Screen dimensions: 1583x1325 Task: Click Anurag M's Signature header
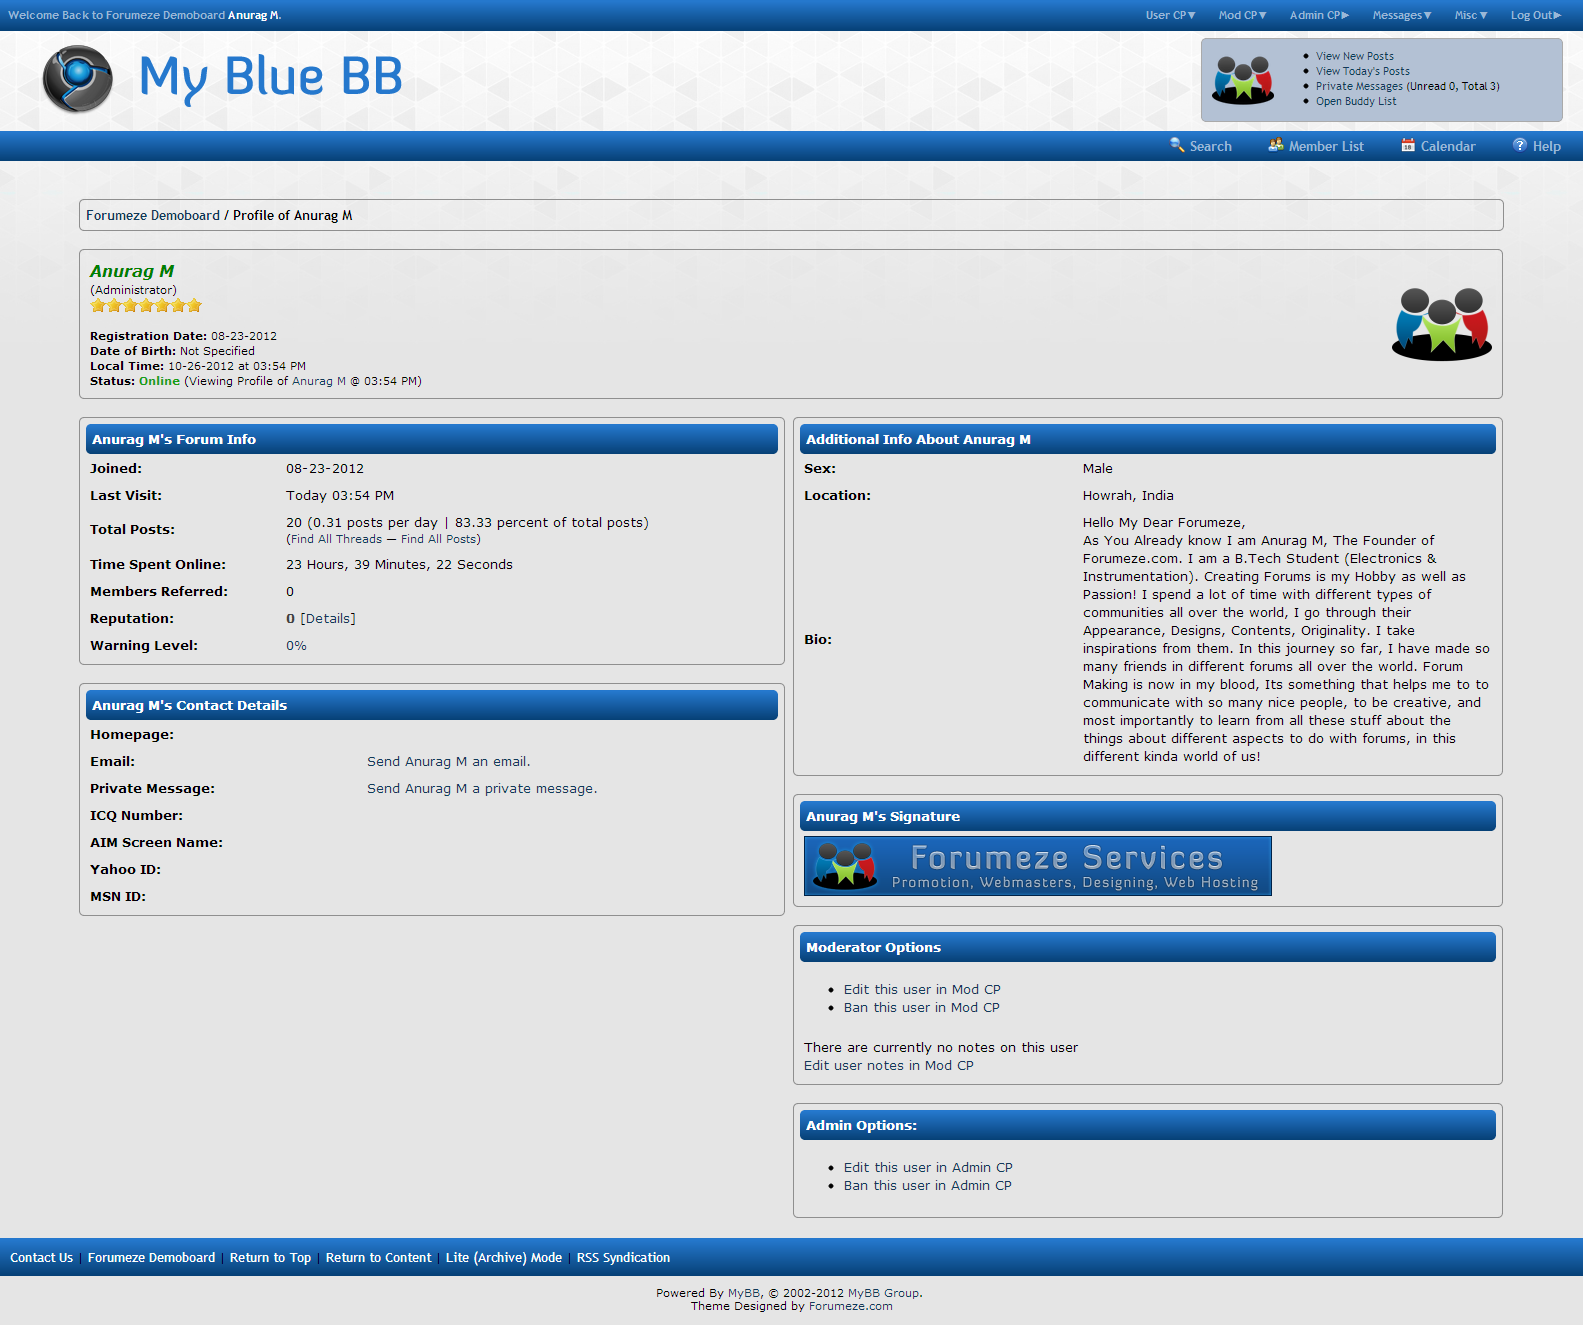pyautogui.click(x=1148, y=816)
